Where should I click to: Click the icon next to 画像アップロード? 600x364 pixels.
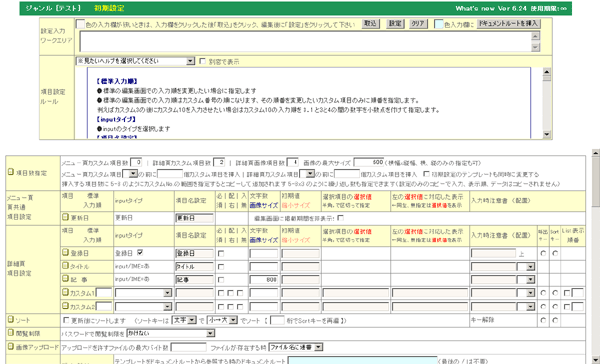tap(11, 346)
